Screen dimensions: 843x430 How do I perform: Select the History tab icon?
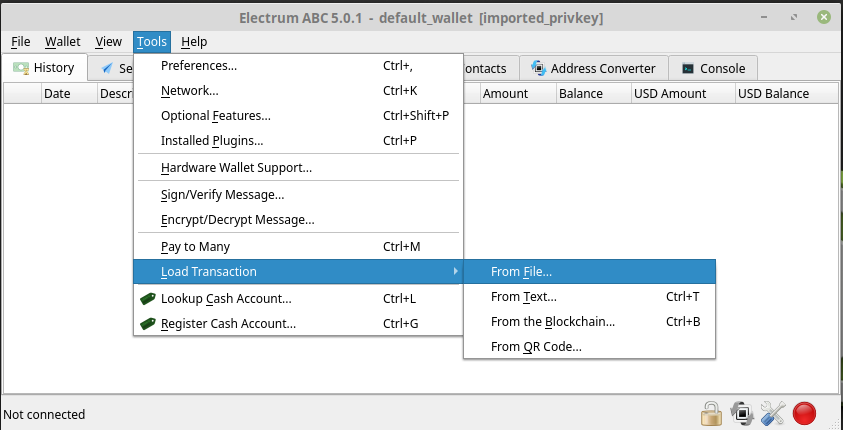pyautogui.click(x=21, y=68)
